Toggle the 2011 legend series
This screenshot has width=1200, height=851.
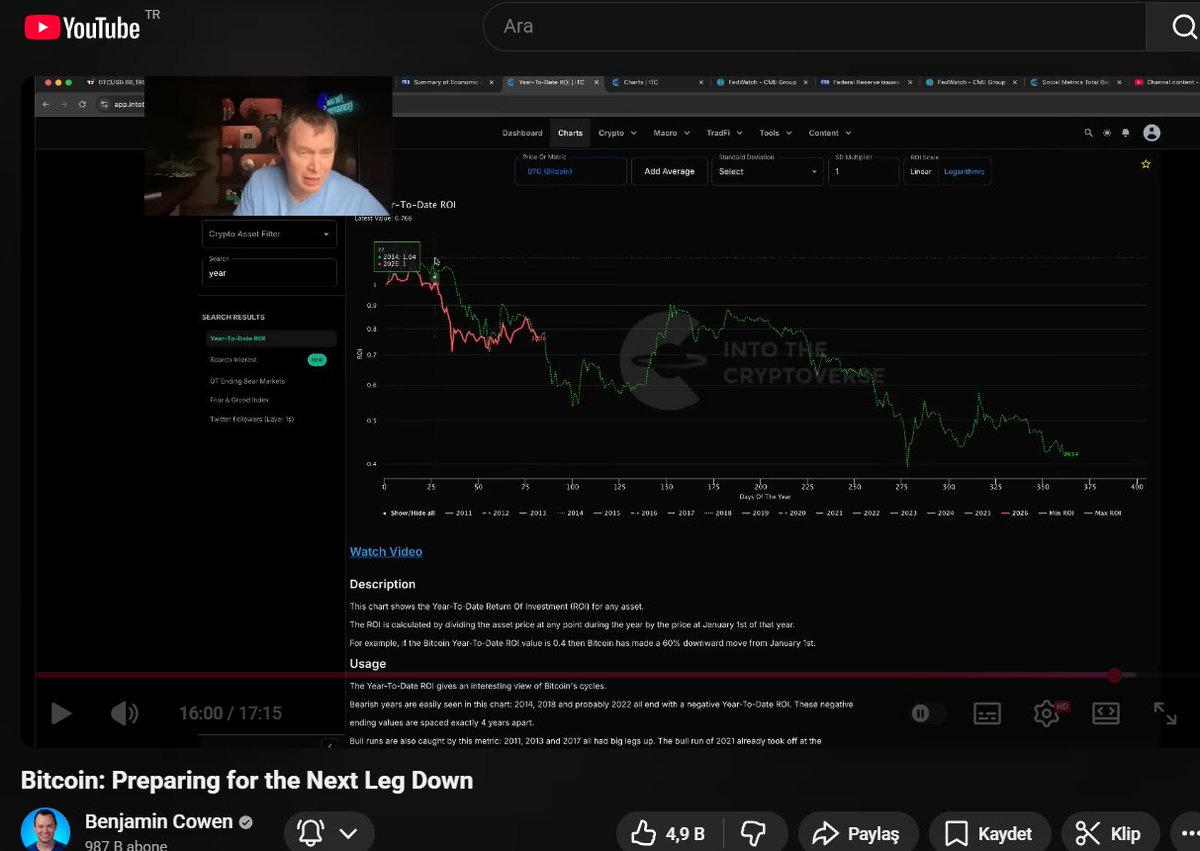[458, 513]
